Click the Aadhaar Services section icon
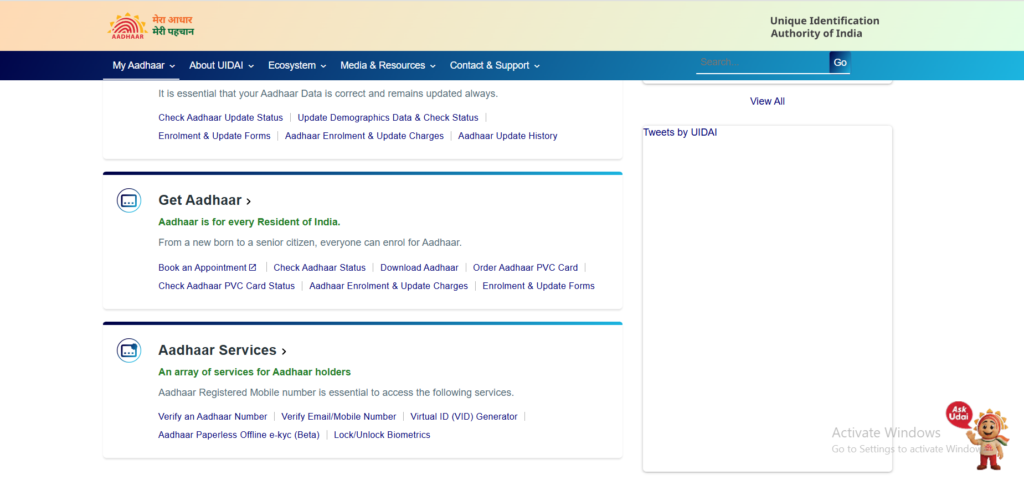 [x=128, y=350]
